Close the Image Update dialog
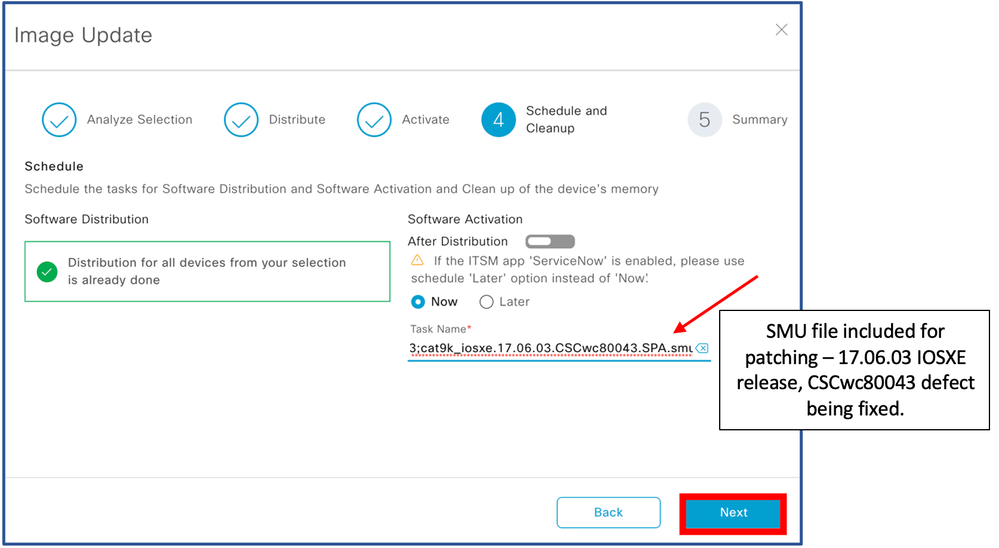999x548 pixels. [x=781, y=30]
